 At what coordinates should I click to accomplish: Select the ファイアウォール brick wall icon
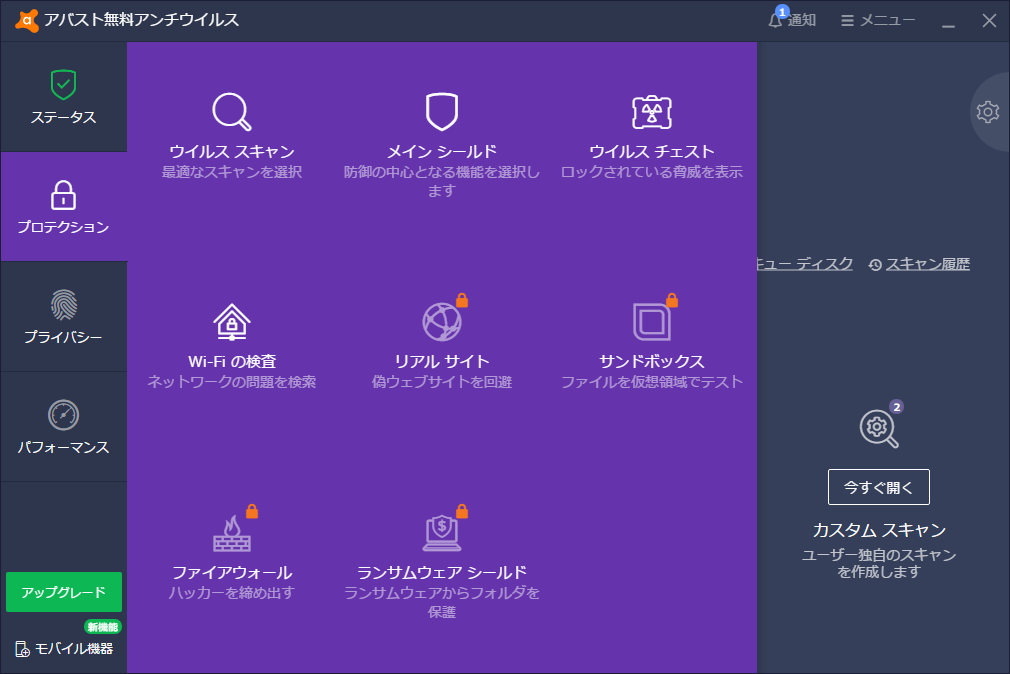(230, 533)
